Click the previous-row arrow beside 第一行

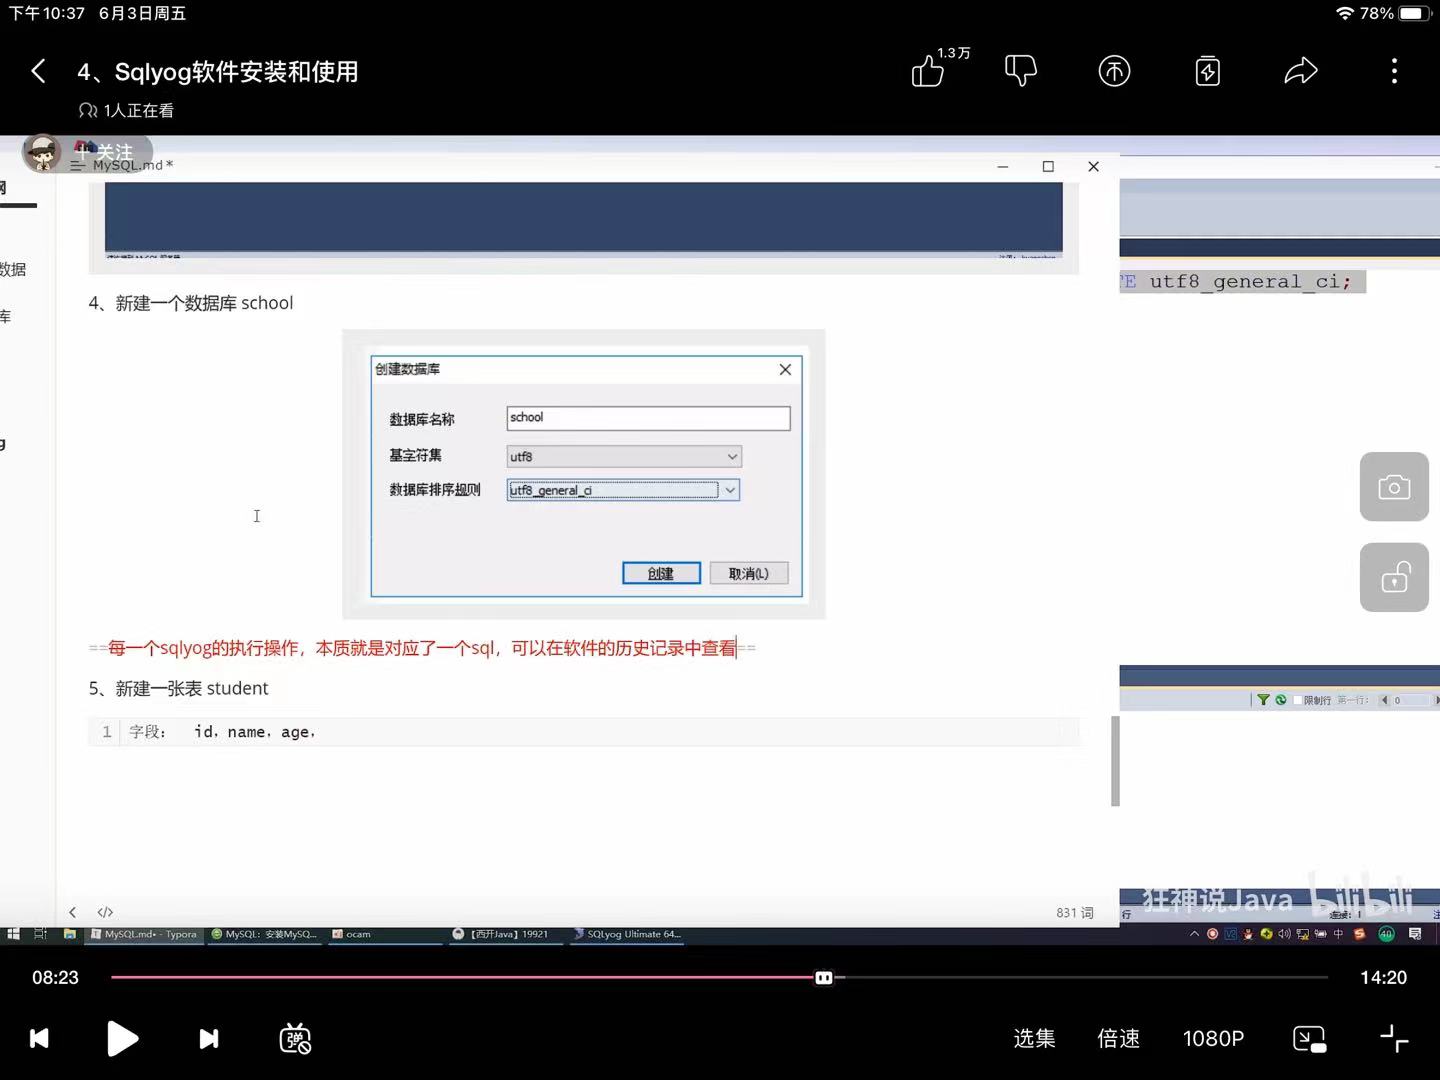point(1384,700)
